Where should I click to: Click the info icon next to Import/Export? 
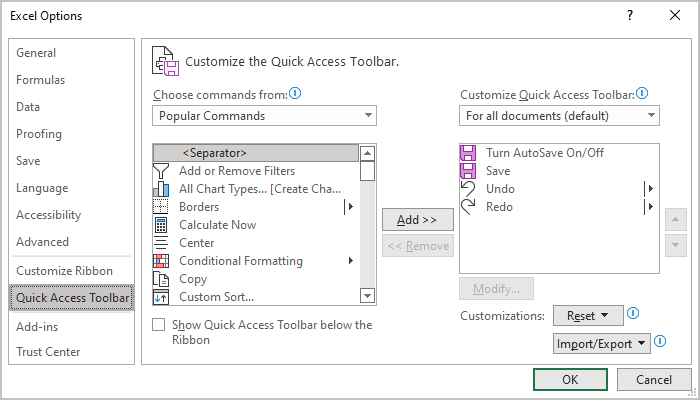[x=660, y=342]
